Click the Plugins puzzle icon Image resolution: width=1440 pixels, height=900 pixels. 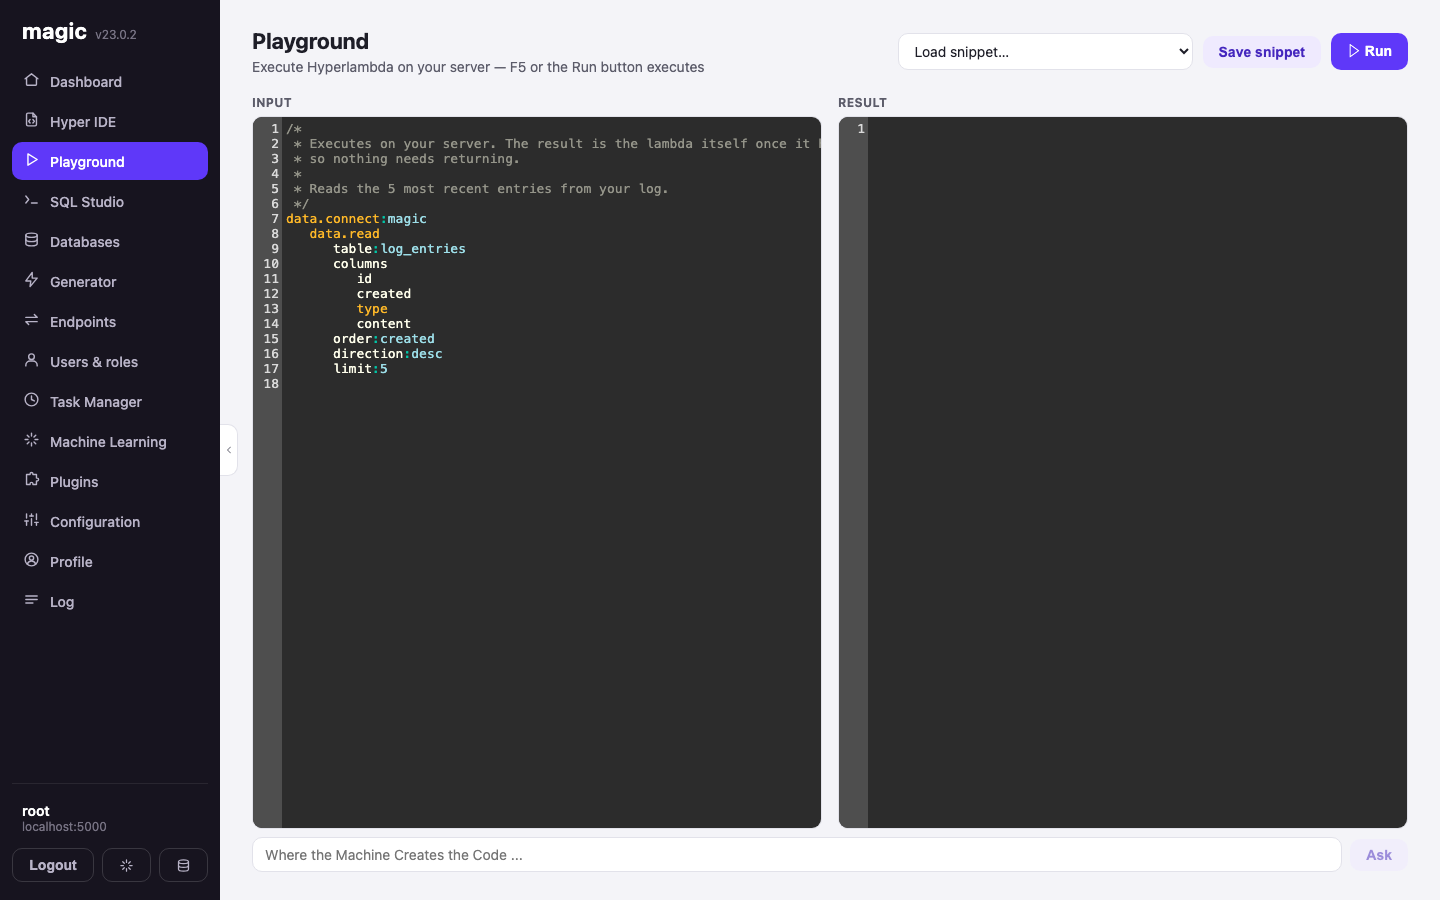click(31, 480)
